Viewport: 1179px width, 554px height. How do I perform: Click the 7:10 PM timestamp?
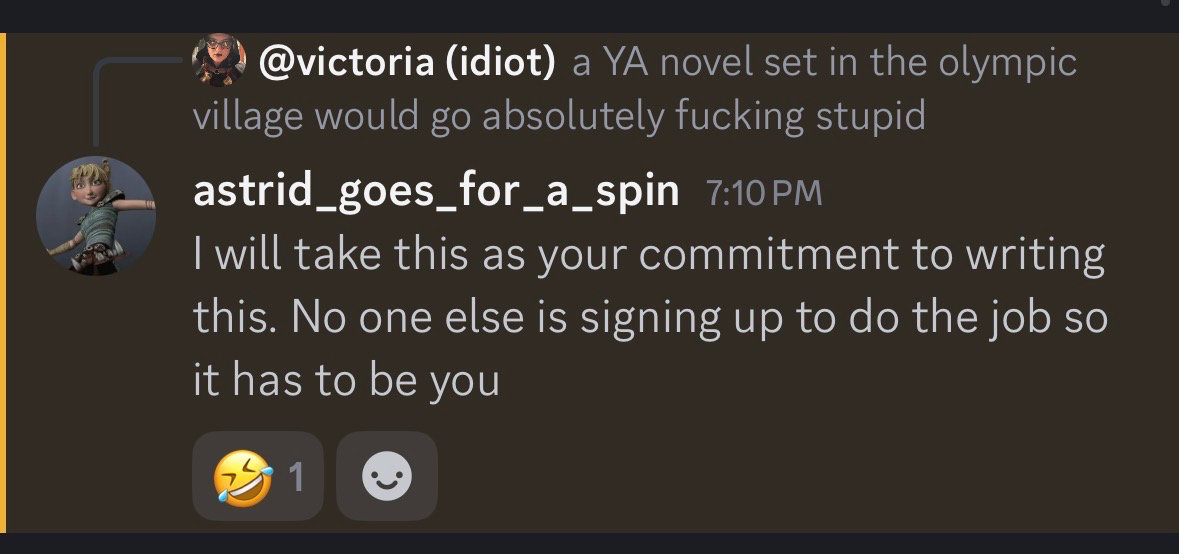point(764,192)
